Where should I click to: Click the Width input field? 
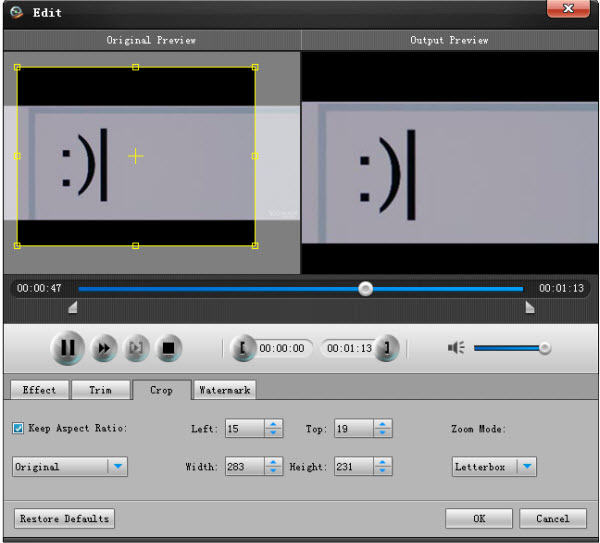pos(244,466)
